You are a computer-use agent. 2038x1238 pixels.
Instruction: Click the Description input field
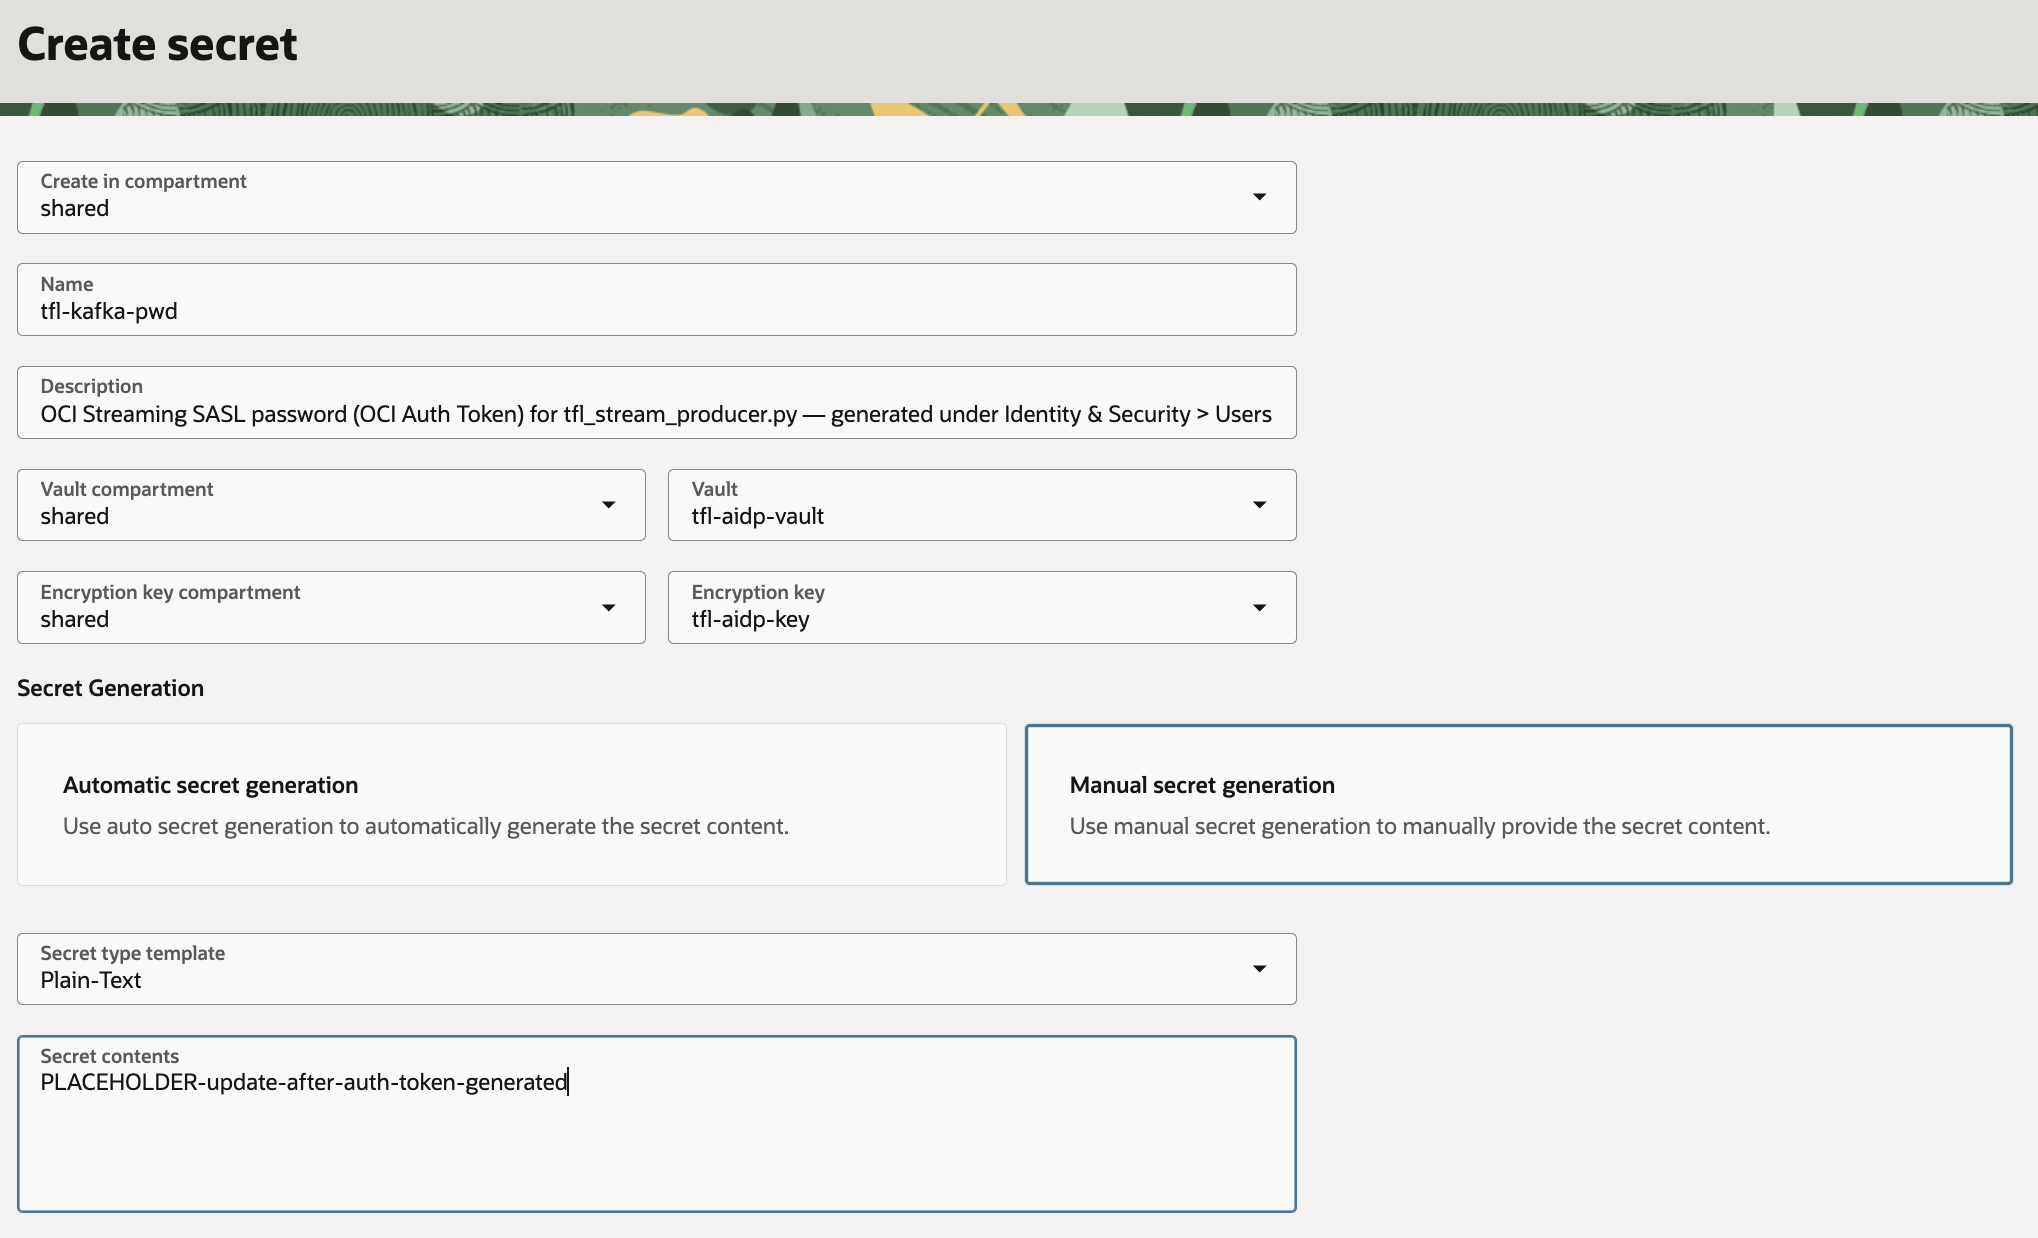click(x=656, y=402)
